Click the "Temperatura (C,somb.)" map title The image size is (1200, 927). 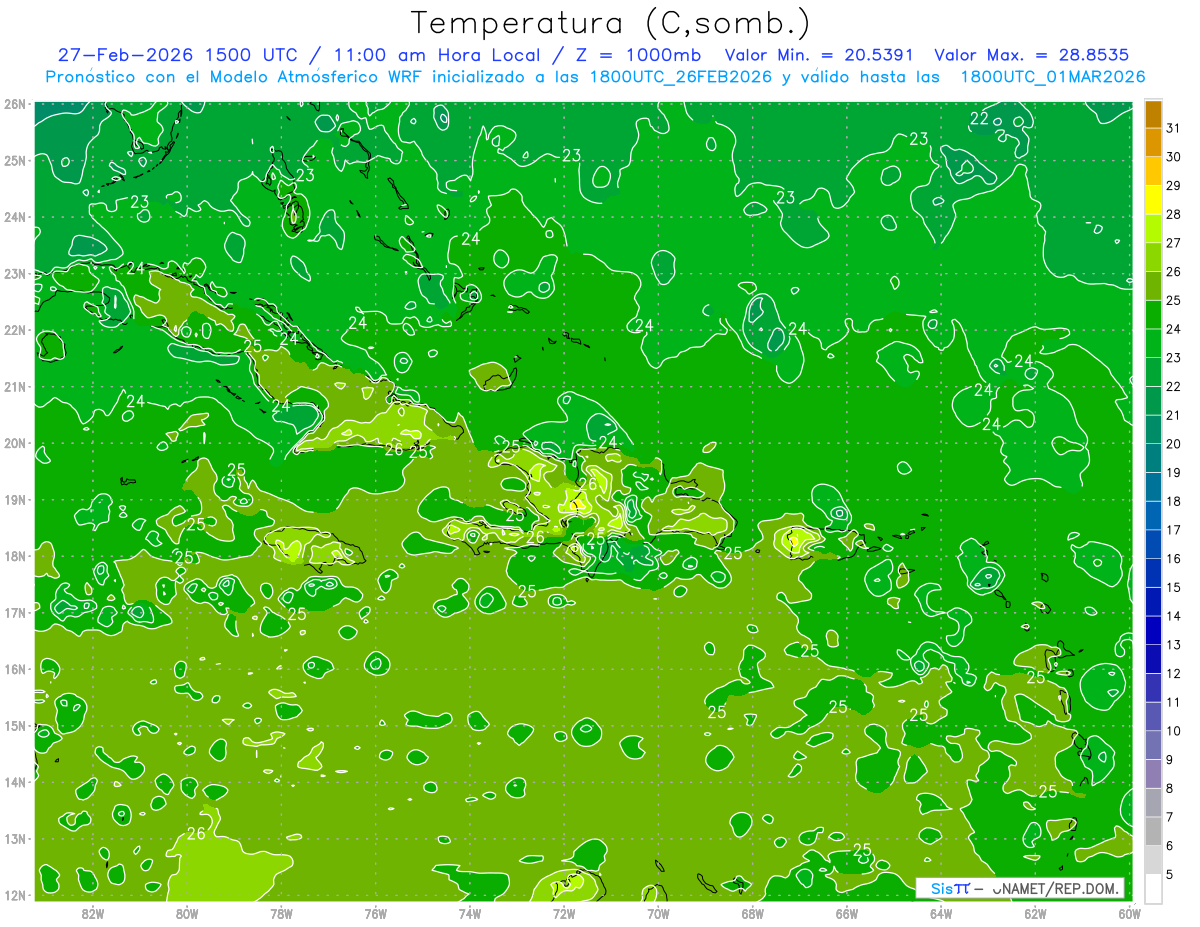(x=611, y=23)
